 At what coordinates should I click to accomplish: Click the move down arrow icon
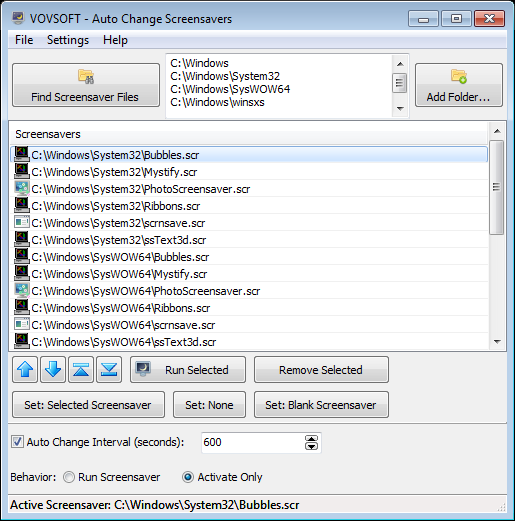(53, 370)
